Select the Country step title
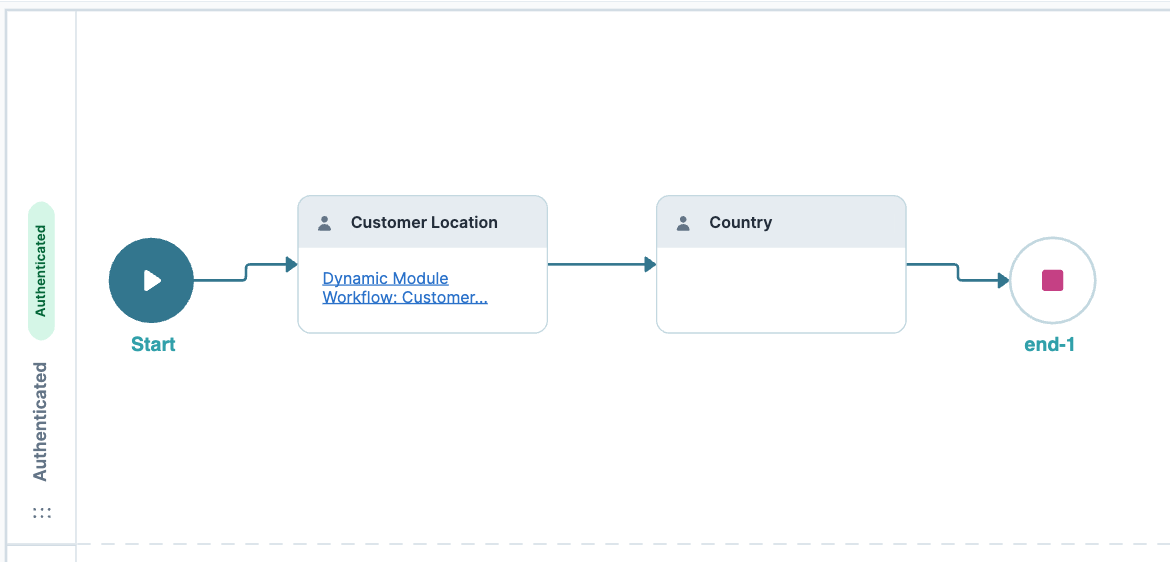Viewport: 1170px width, 562px height. (x=740, y=222)
